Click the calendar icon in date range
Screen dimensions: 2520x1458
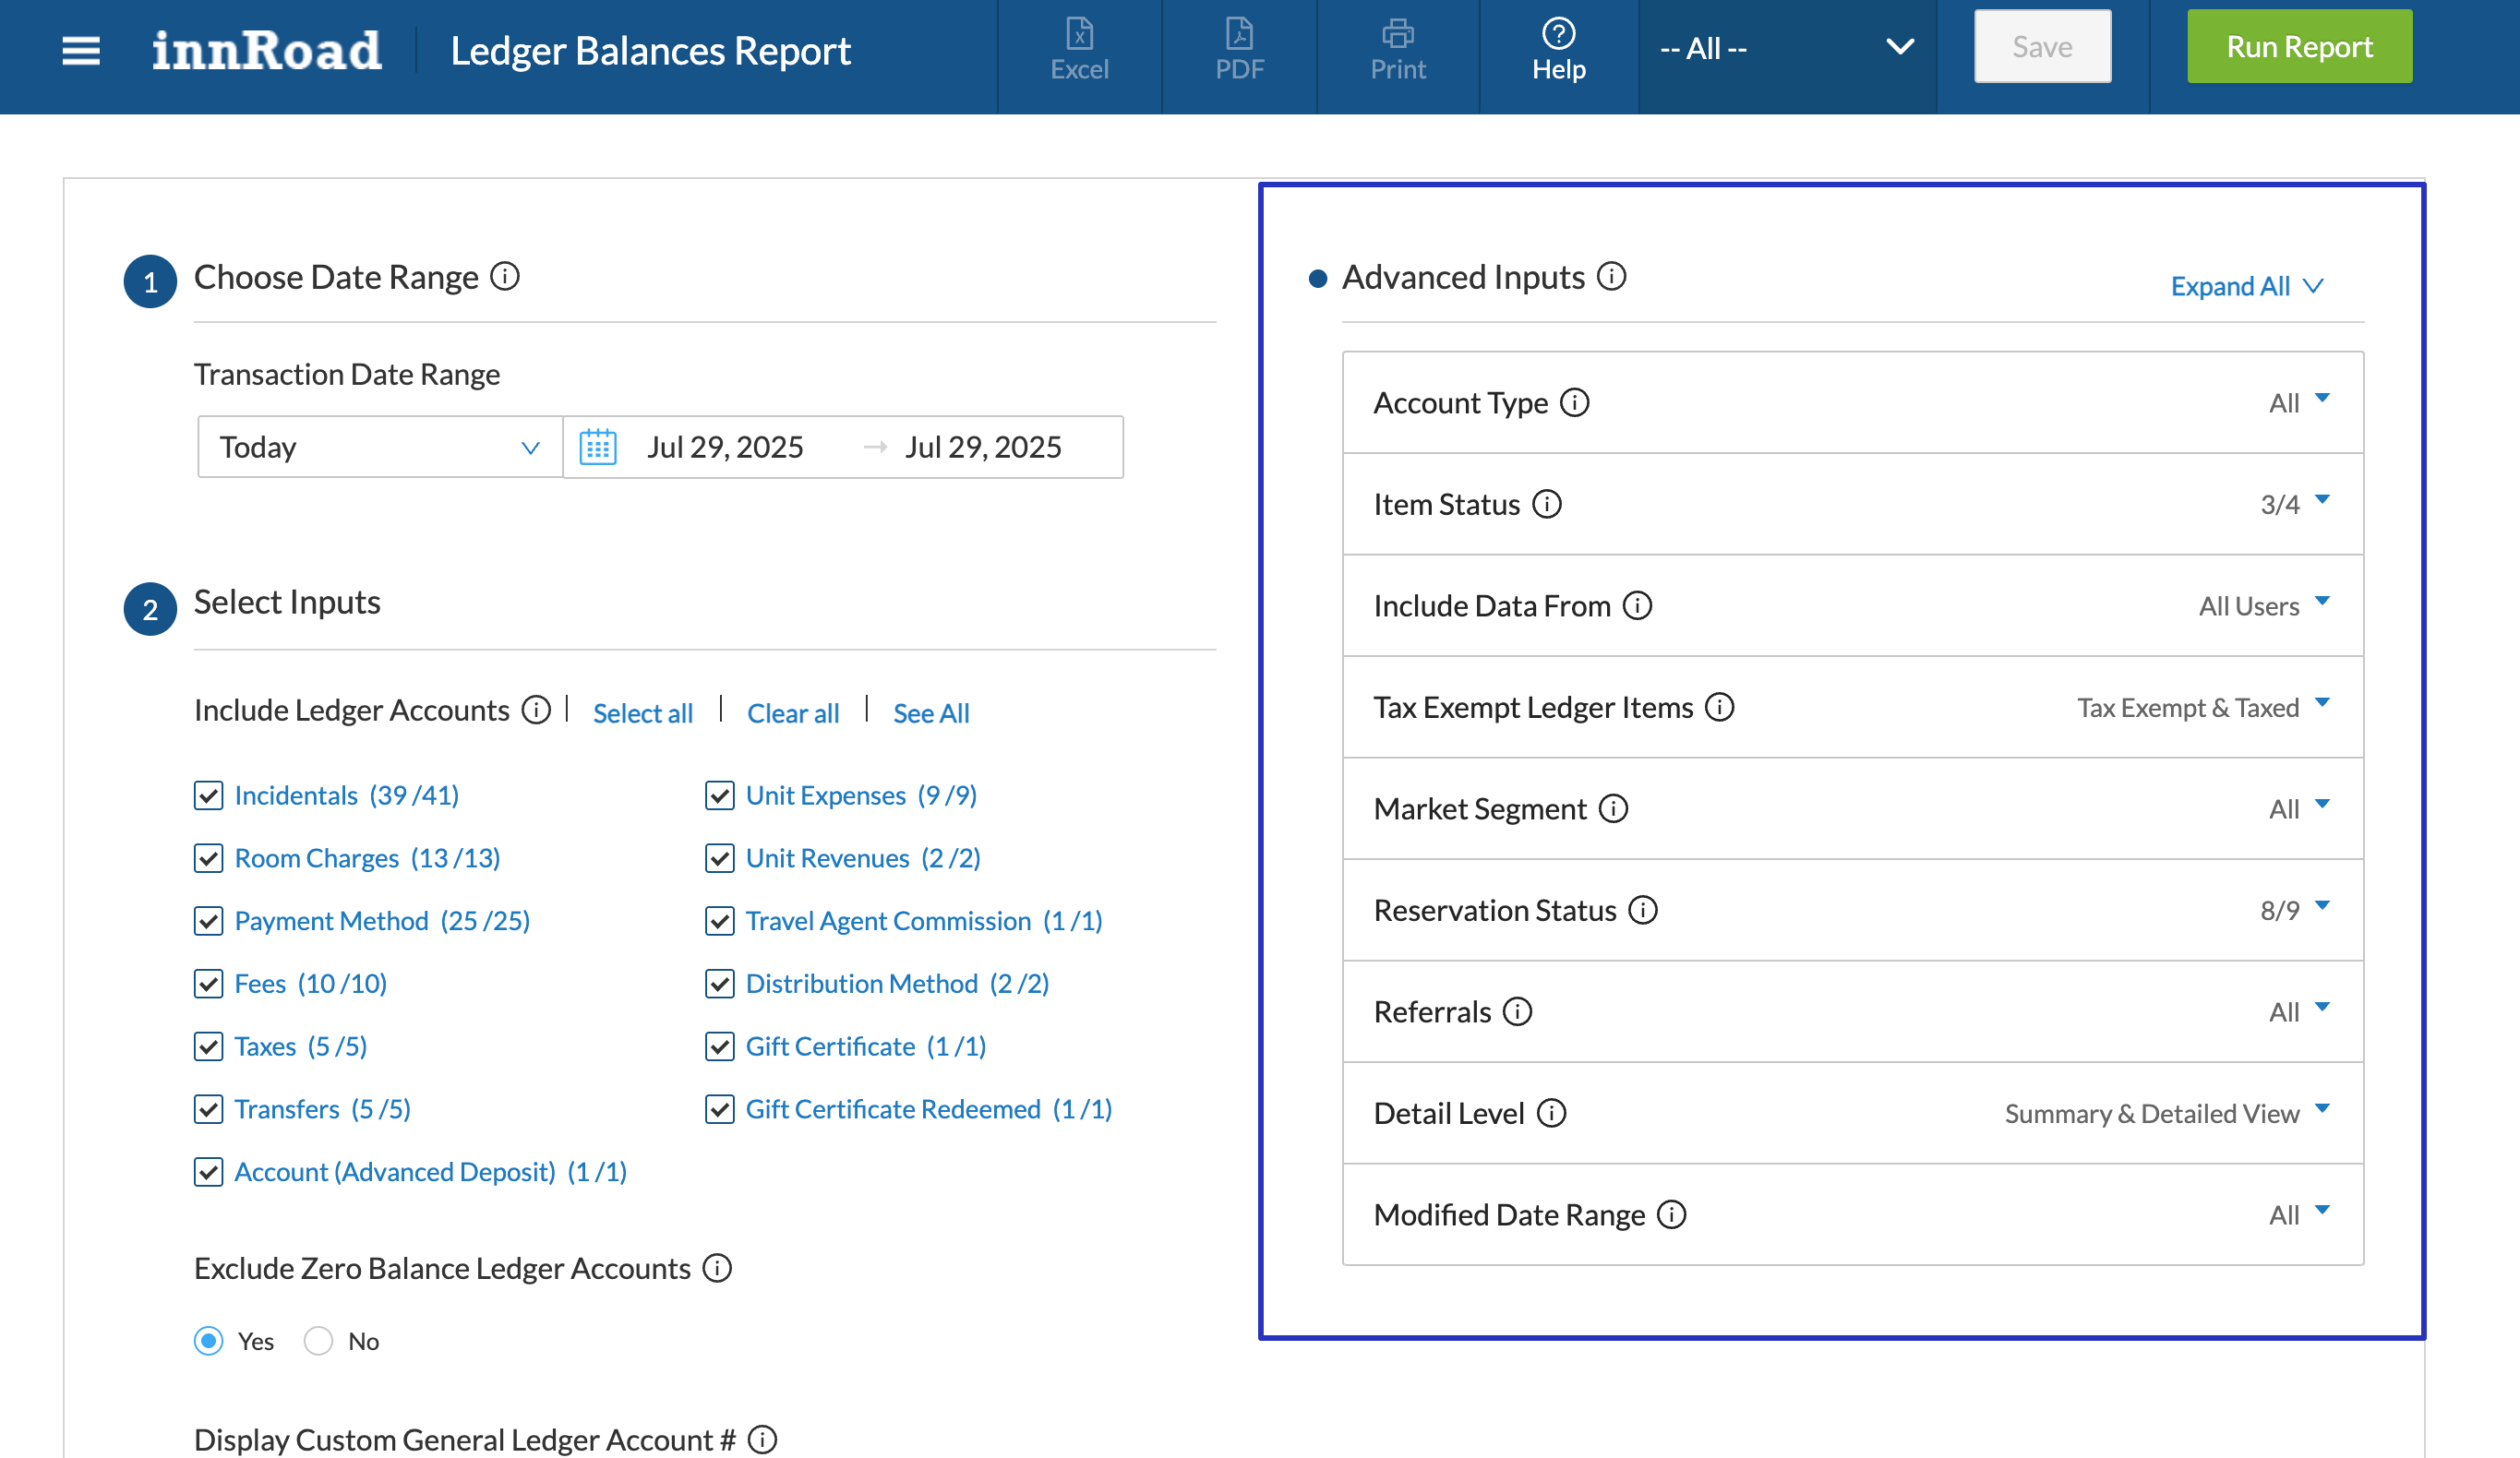tap(598, 447)
